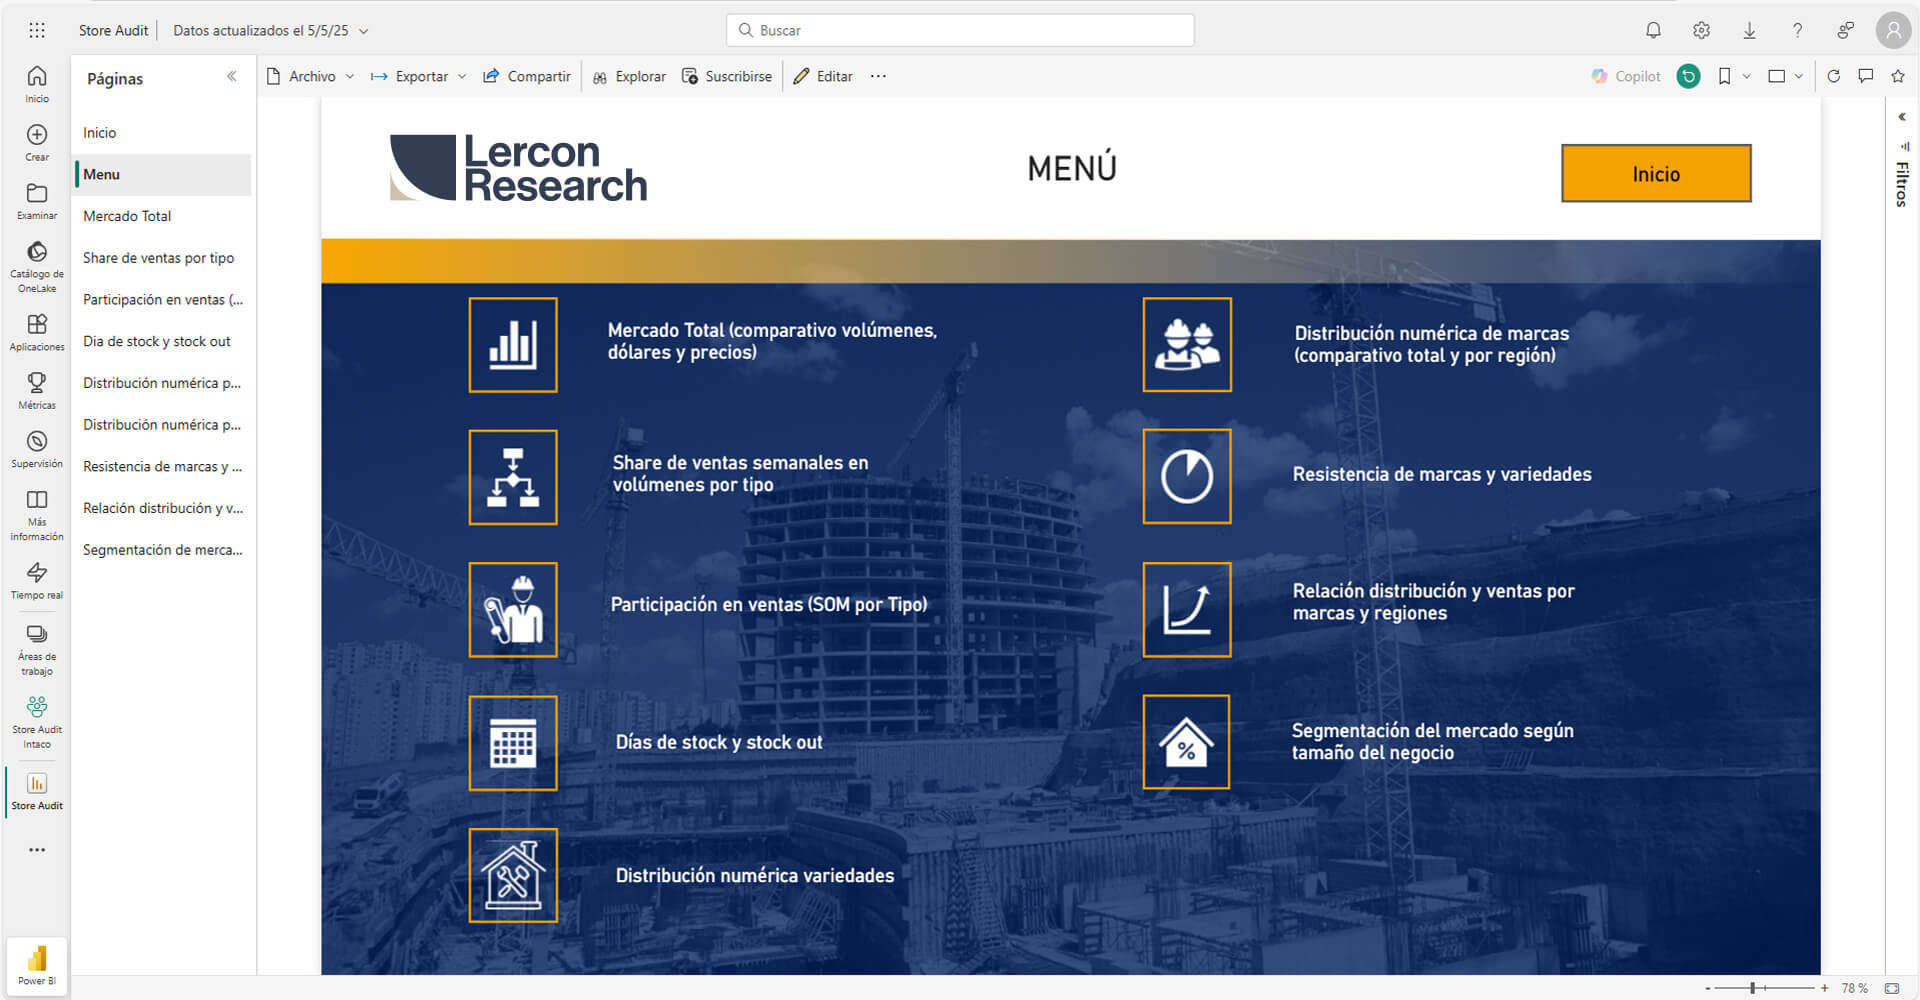Collapse the Páginas navigation pane
The width and height of the screenshot is (1920, 1000).
coord(232,77)
